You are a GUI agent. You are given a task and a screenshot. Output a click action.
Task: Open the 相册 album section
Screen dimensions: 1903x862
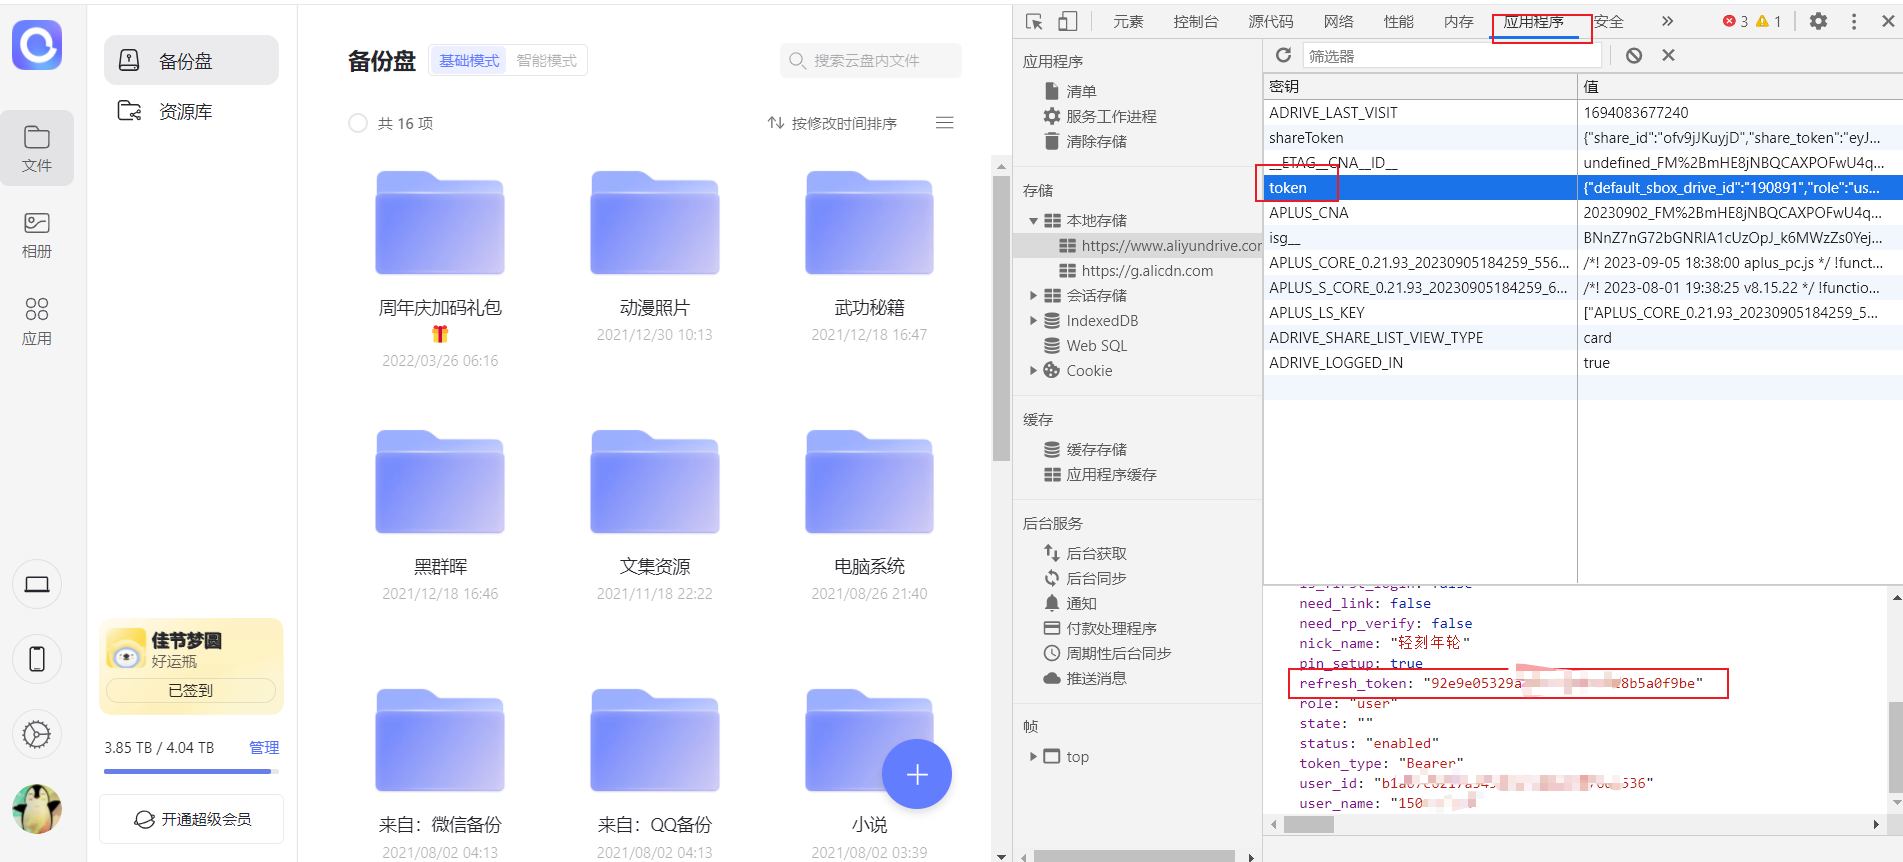37,235
